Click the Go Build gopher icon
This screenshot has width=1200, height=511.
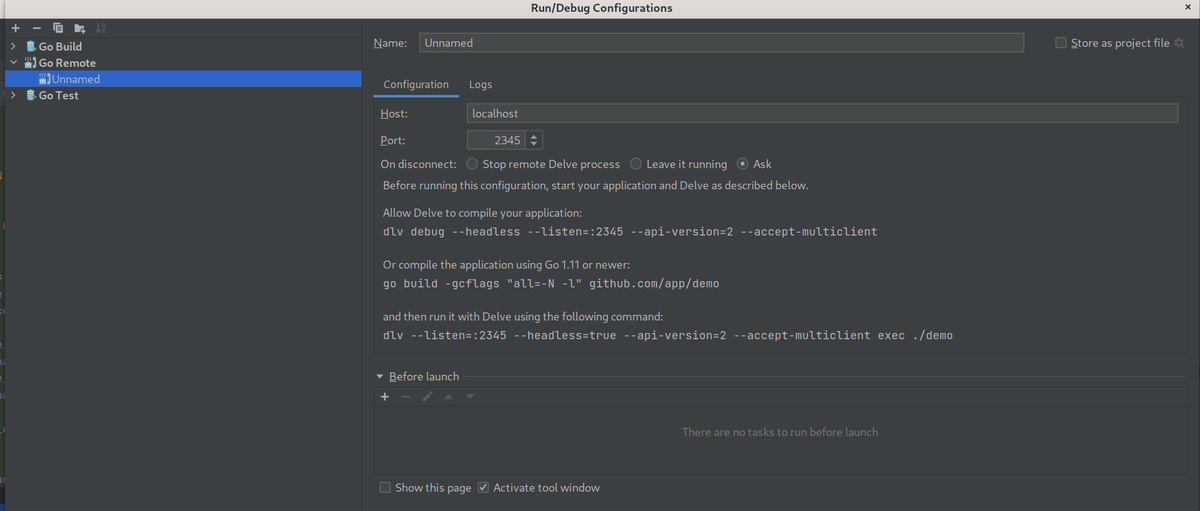(31, 46)
